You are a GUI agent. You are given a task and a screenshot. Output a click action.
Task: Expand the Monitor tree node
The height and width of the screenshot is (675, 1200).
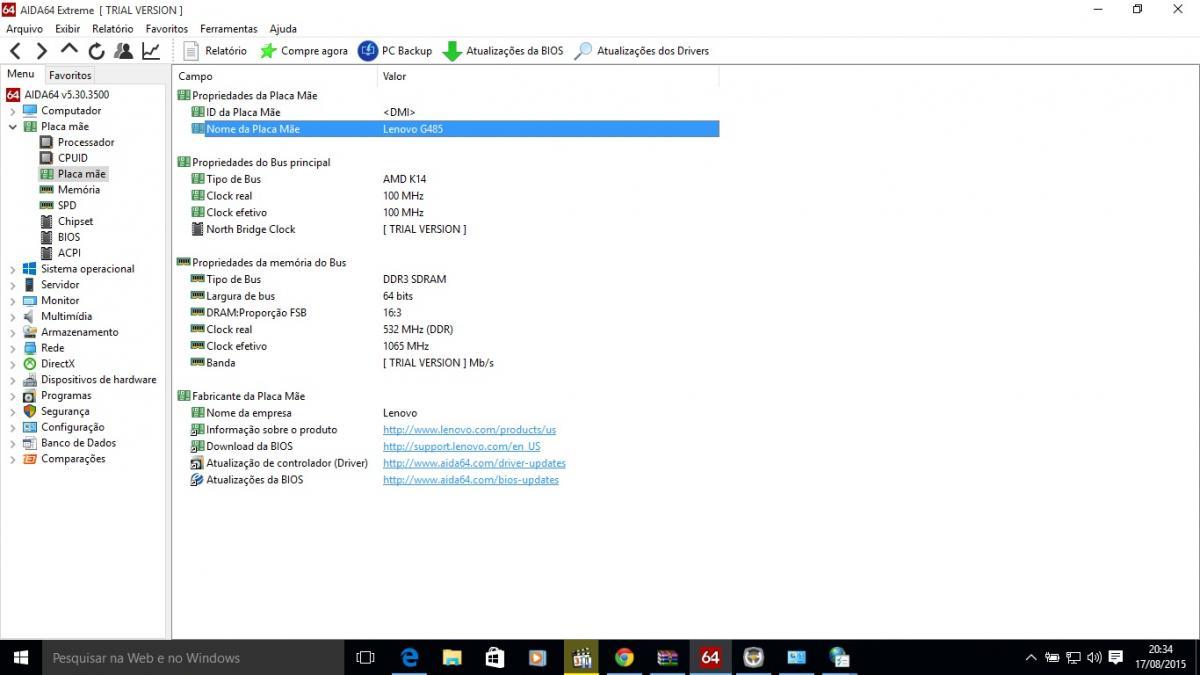12,301
